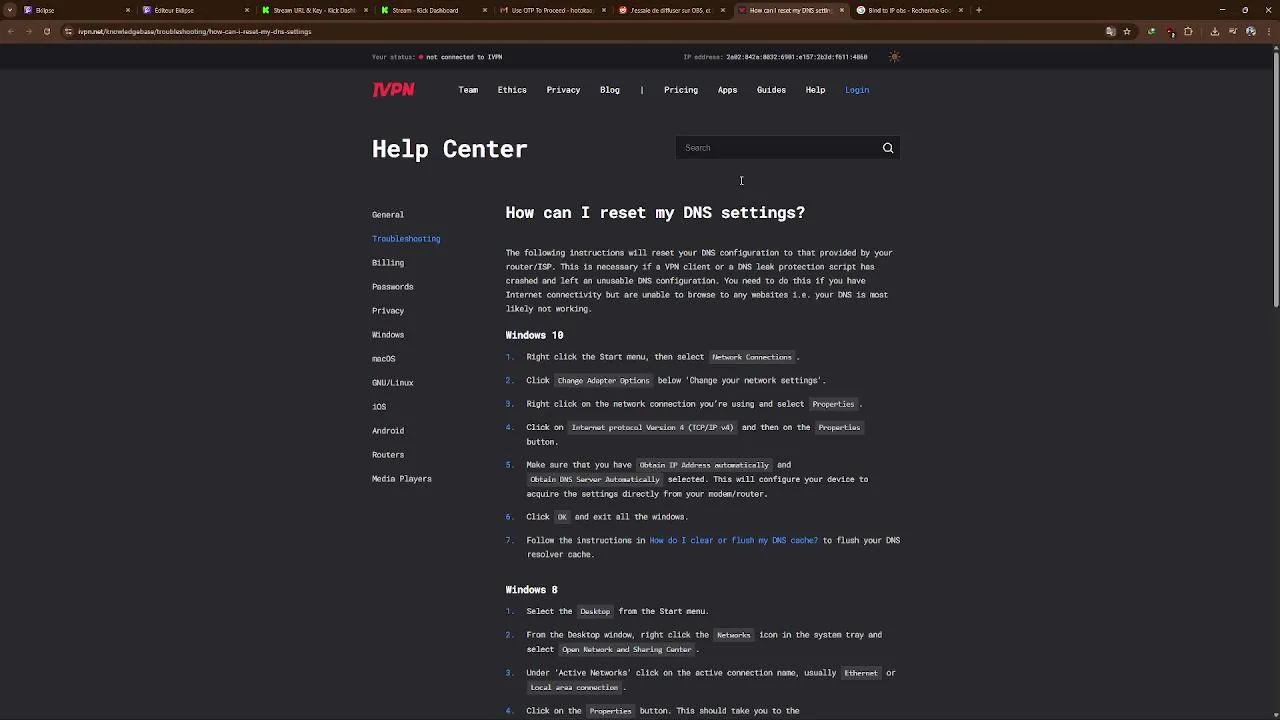Image resolution: width=1280 pixels, height=720 pixels.
Task: Click the IVPN logo
Action: pos(393,90)
